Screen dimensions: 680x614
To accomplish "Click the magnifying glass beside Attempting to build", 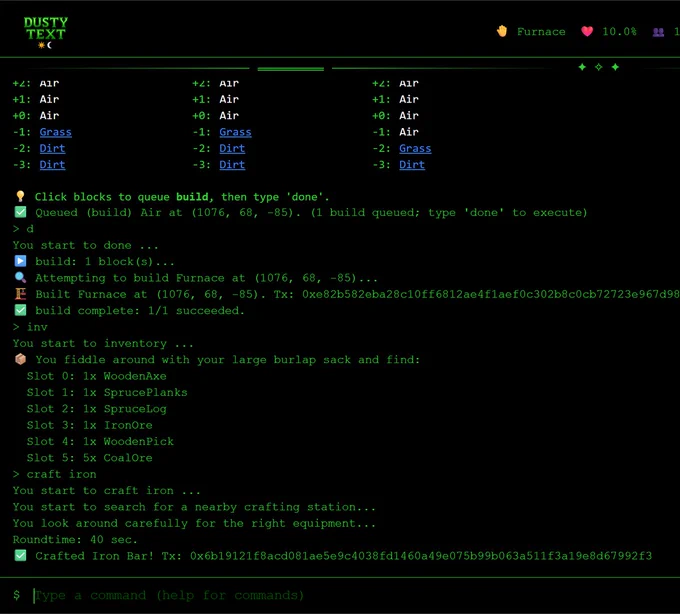I will pyautogui.click(x=20, y=278).
